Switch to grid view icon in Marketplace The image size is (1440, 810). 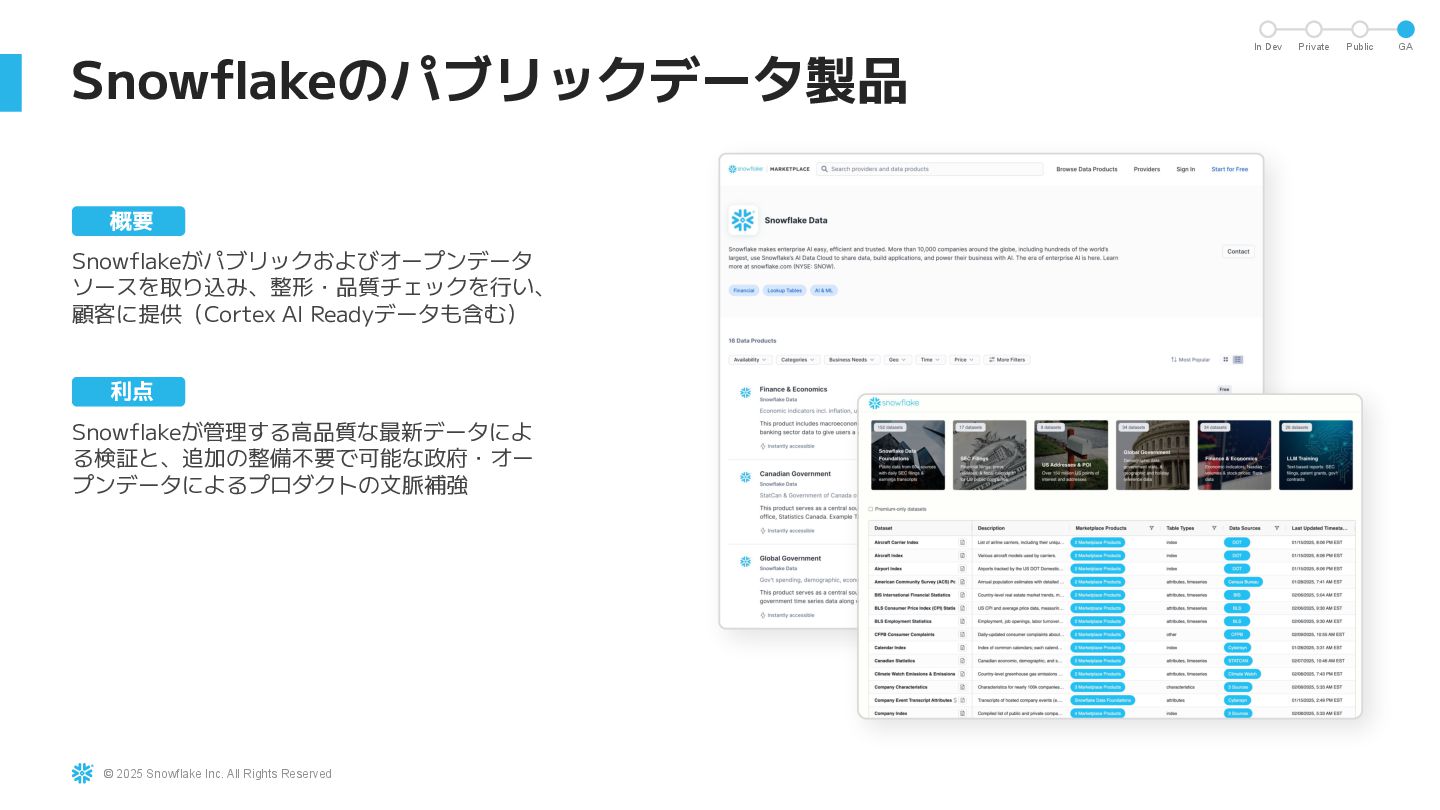coord(1226,359)
